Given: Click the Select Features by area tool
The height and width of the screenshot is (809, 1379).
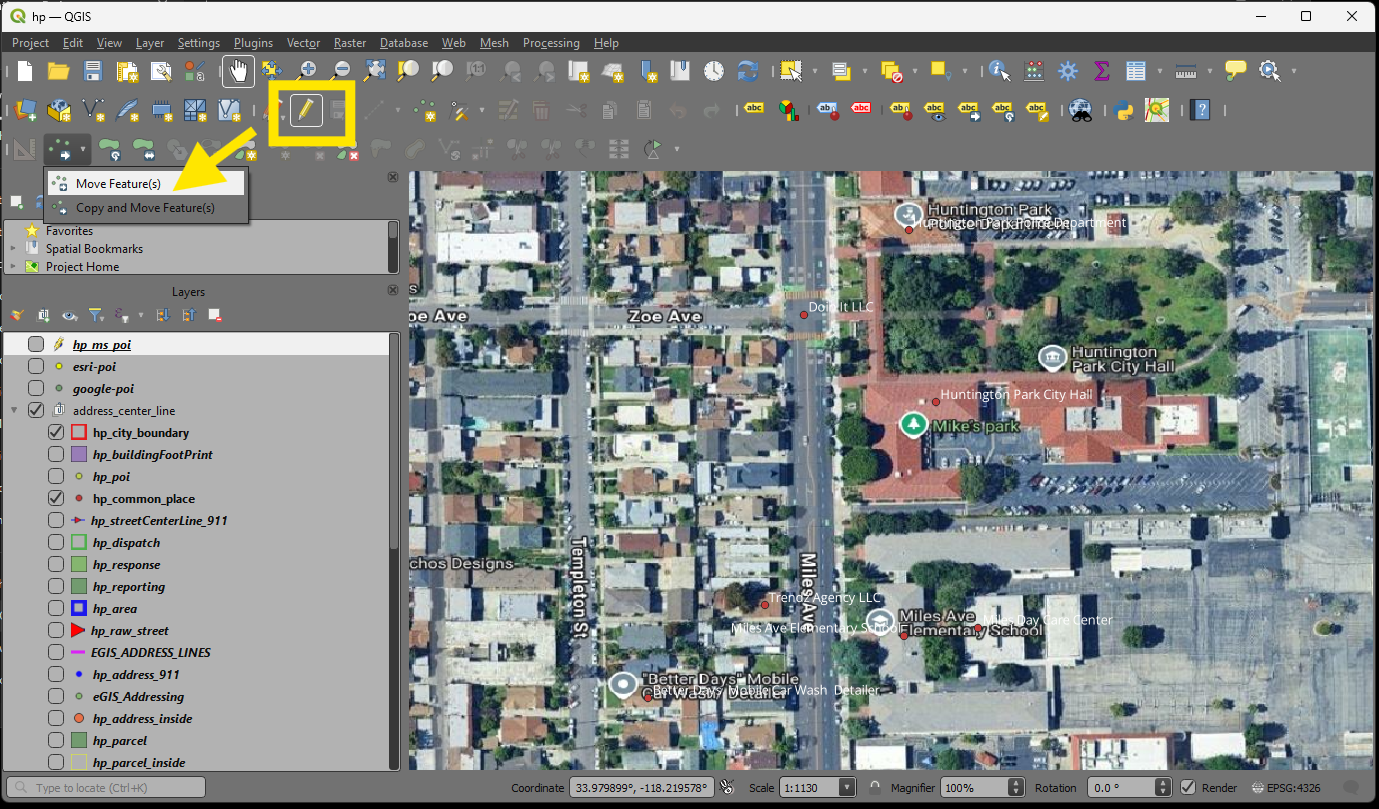Looking at the screenshot, I should pos(791,71).
